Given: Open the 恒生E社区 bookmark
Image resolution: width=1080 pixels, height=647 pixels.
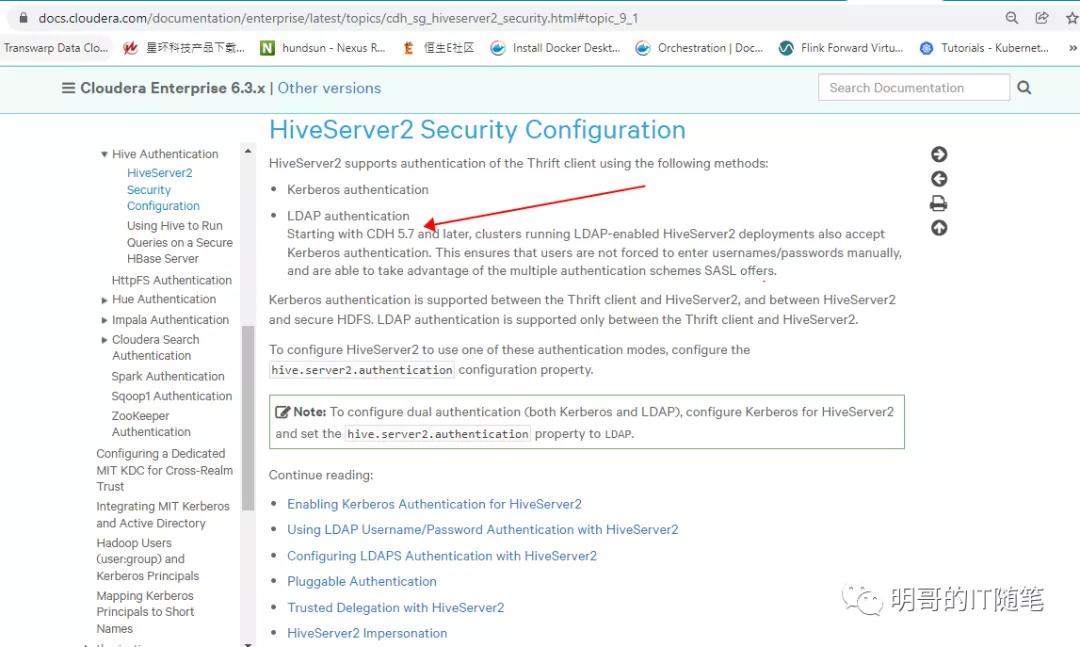Looking at the screenshot, I should pos(438,48).
